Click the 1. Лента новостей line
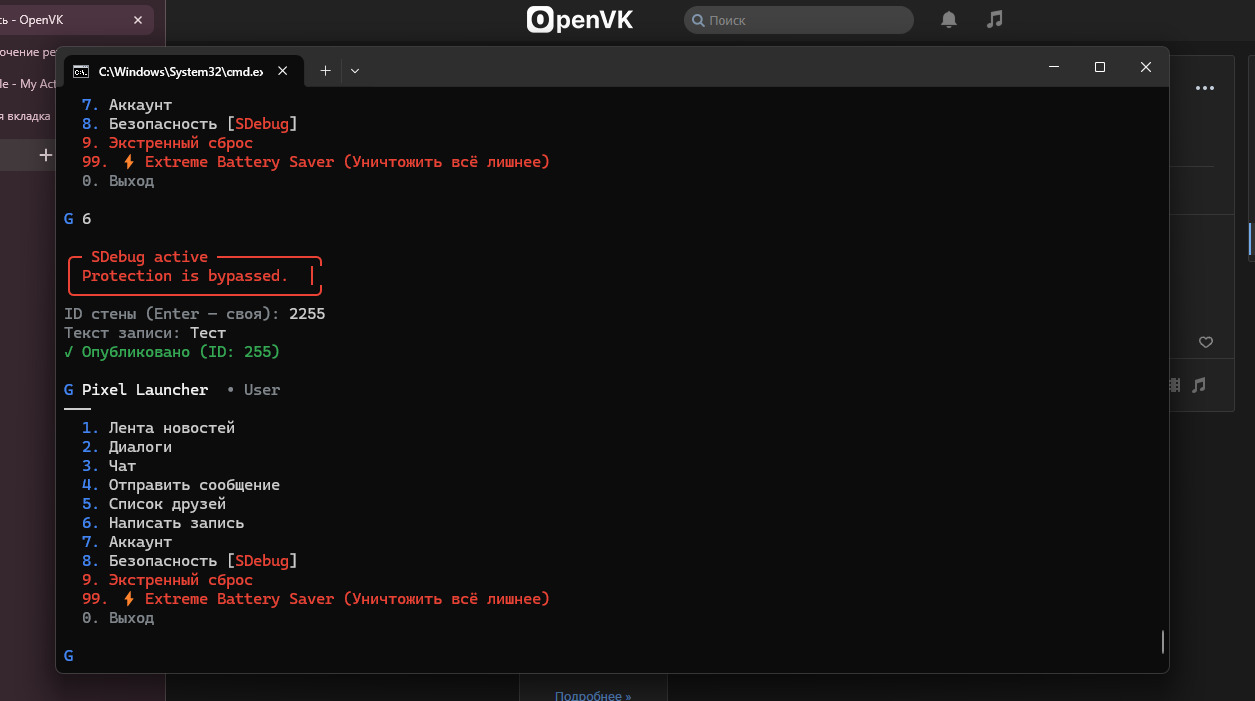 tap(158, 428)
